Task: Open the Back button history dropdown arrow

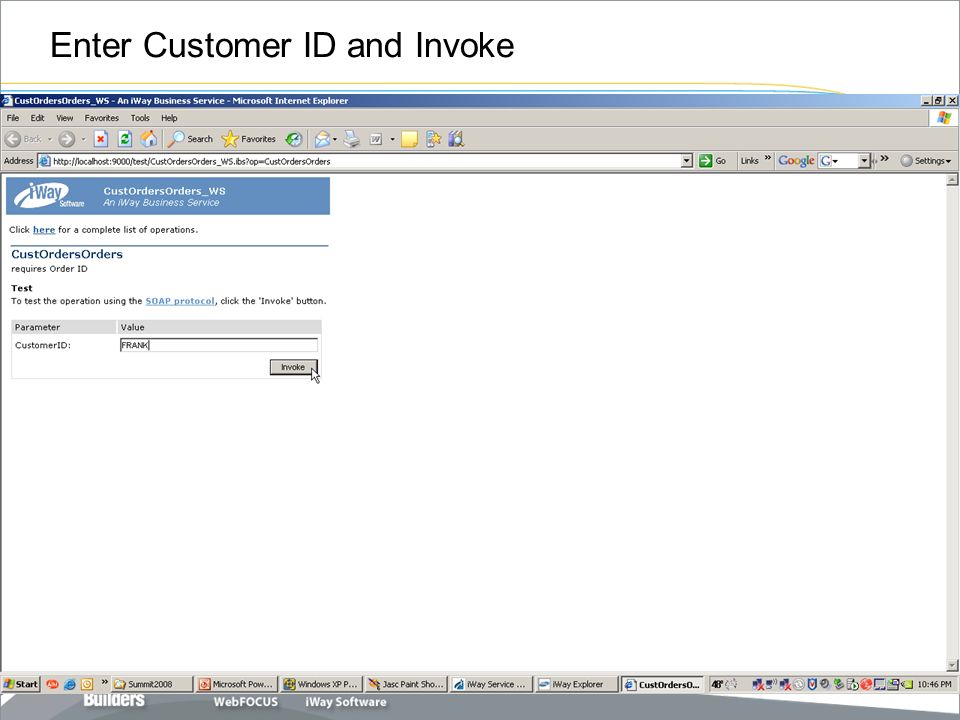Action: (50, 139)
